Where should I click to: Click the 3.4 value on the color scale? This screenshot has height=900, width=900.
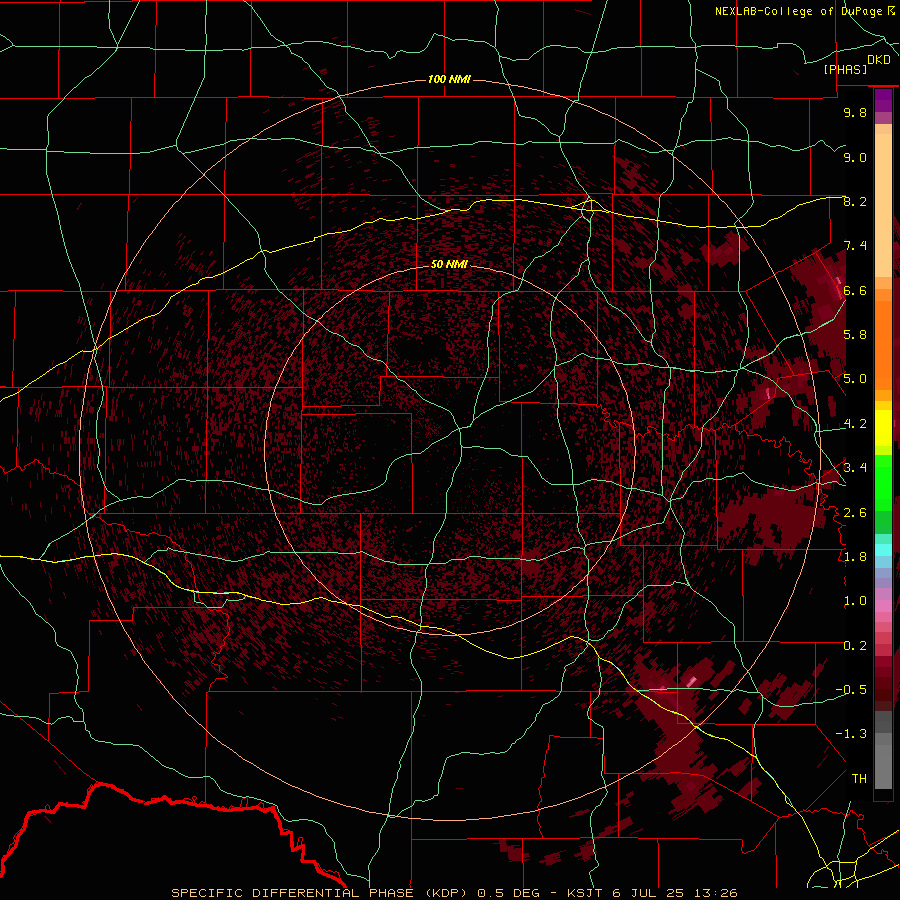point(855,468)
